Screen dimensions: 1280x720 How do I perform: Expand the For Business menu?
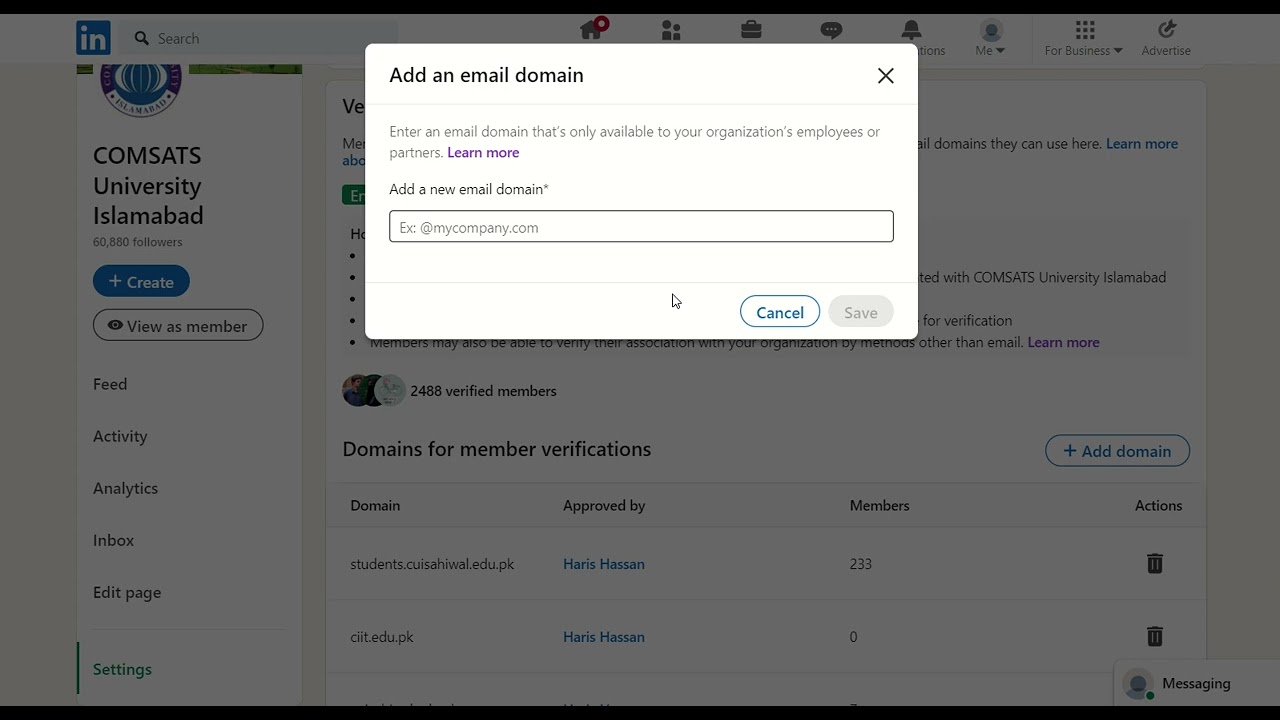(1084, 38)
